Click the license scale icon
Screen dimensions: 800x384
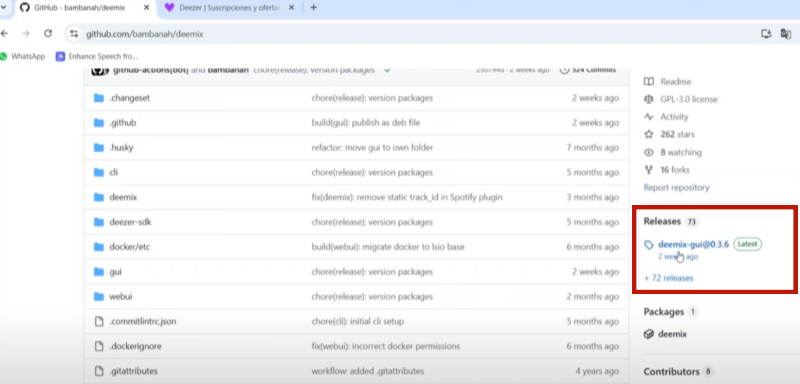click(x=648, y=99)
